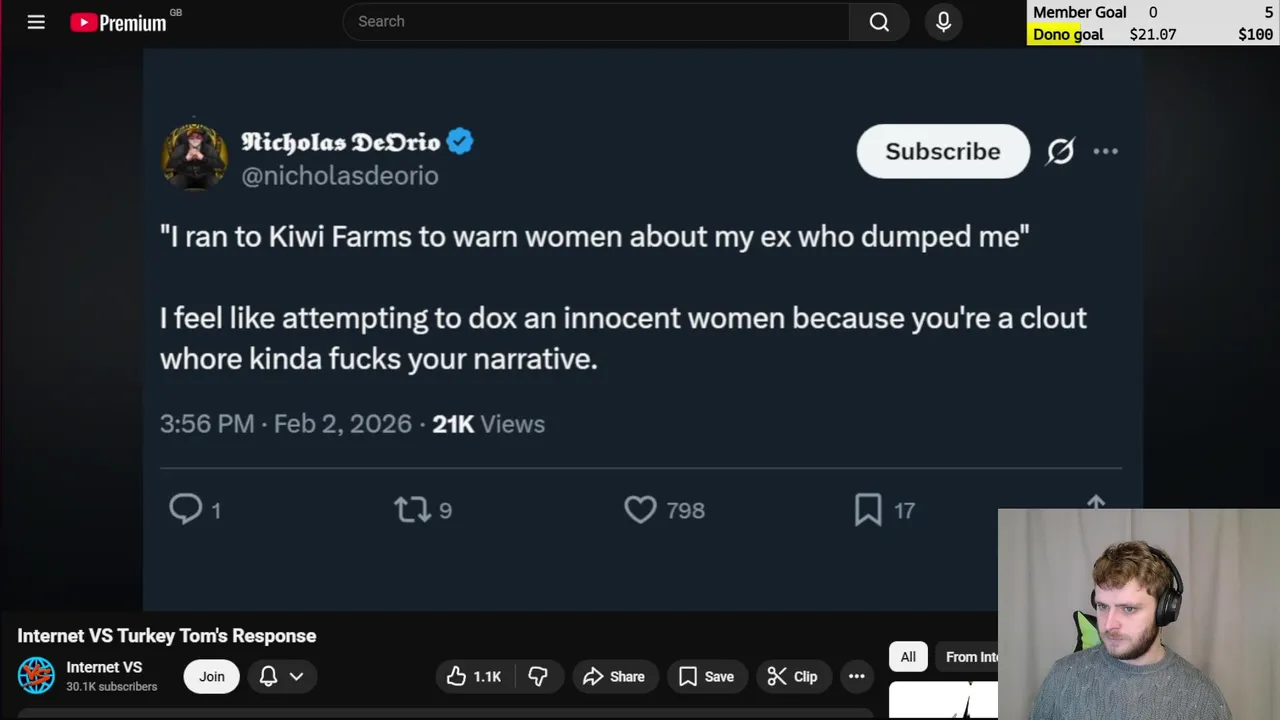Click the tweet repost icon

pos(412,509)
